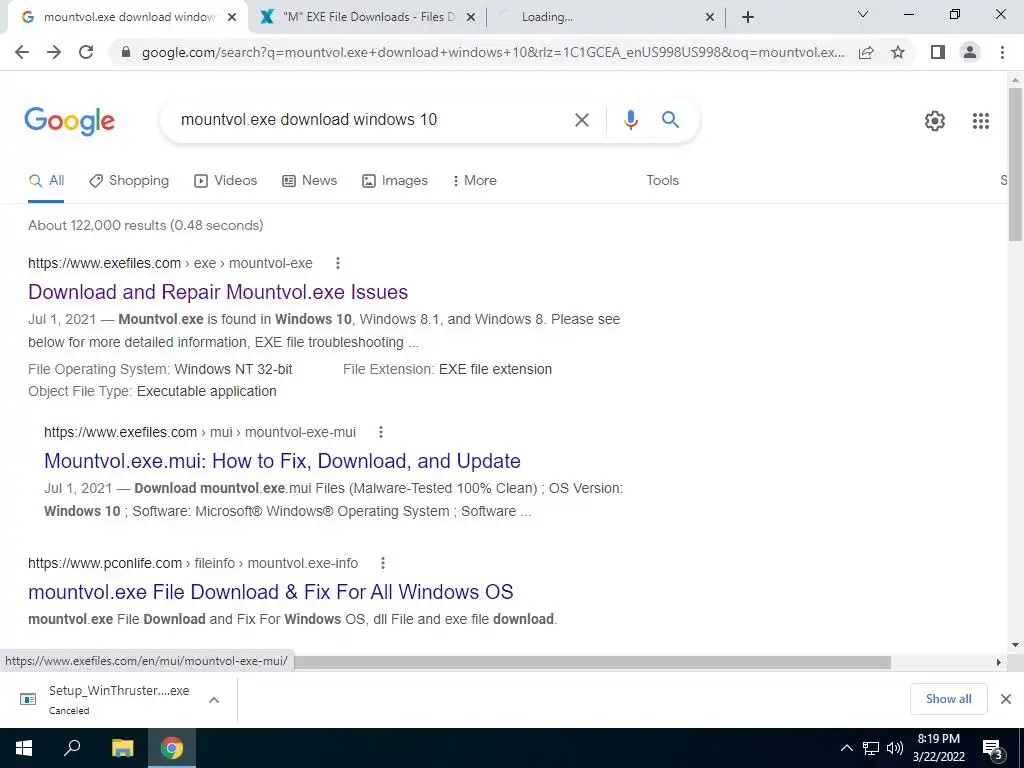
Task: Open Google settings gear
Action: [x=935, y=121]
